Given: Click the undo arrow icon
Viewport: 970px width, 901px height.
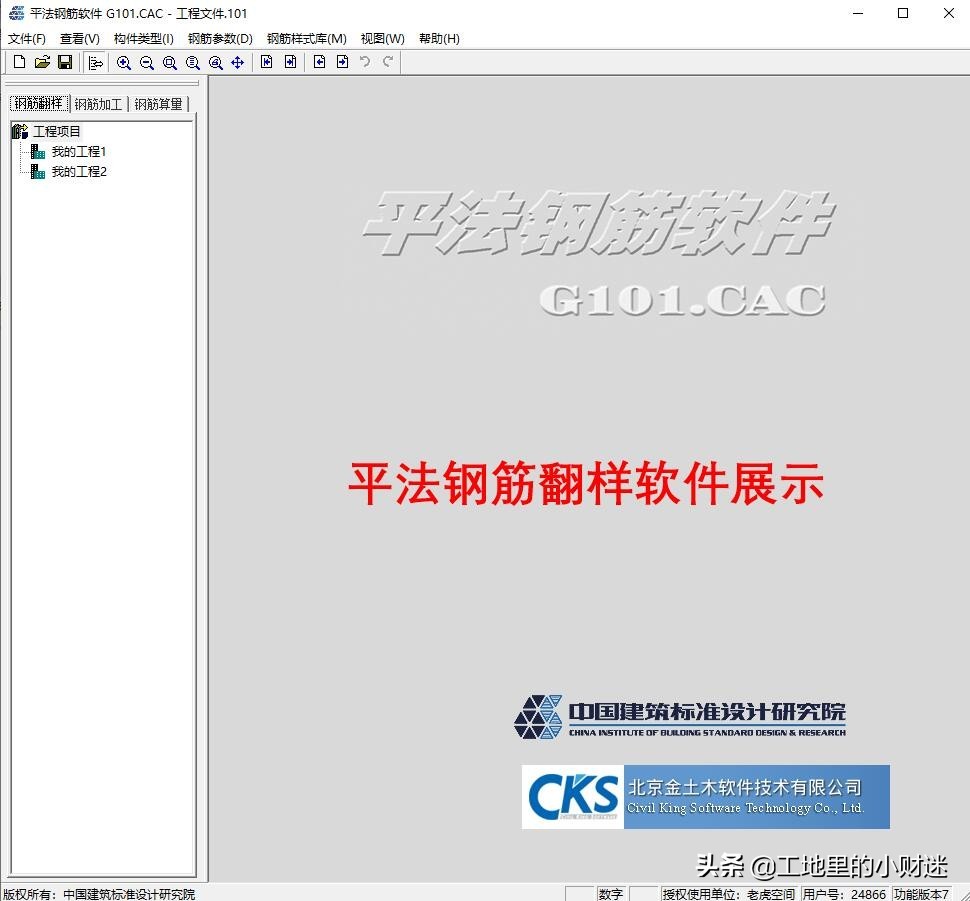Looking at the screenshot, I should click(365, 61).
